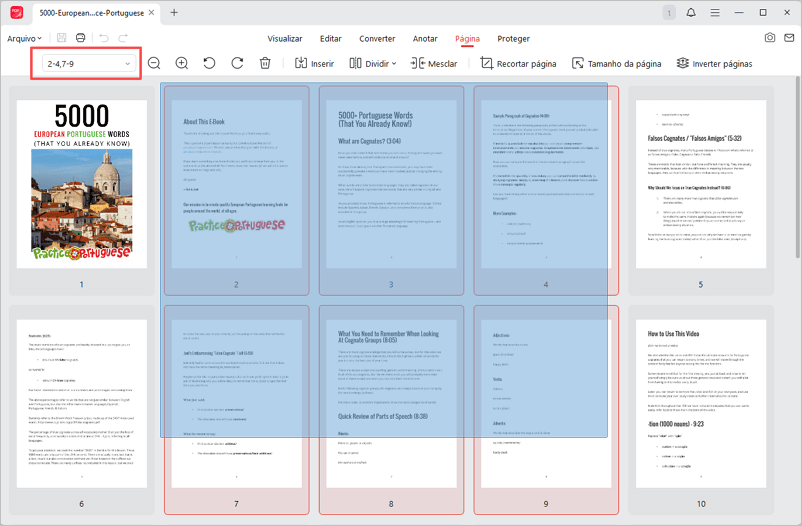Switch to the Editar tab
The image size is (802, 526).
330,38
